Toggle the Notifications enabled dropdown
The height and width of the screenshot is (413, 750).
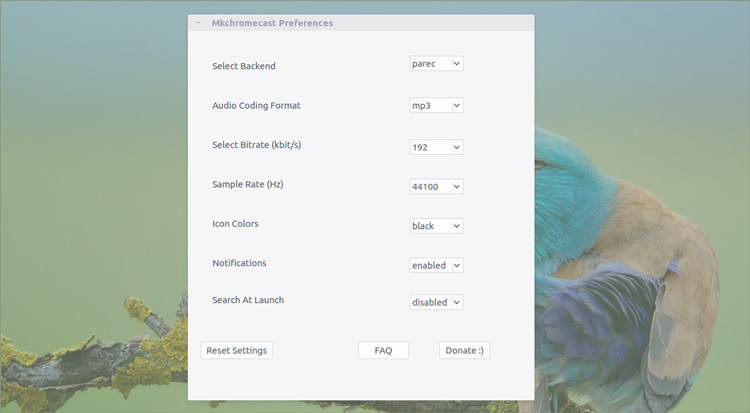pos(436,265)
